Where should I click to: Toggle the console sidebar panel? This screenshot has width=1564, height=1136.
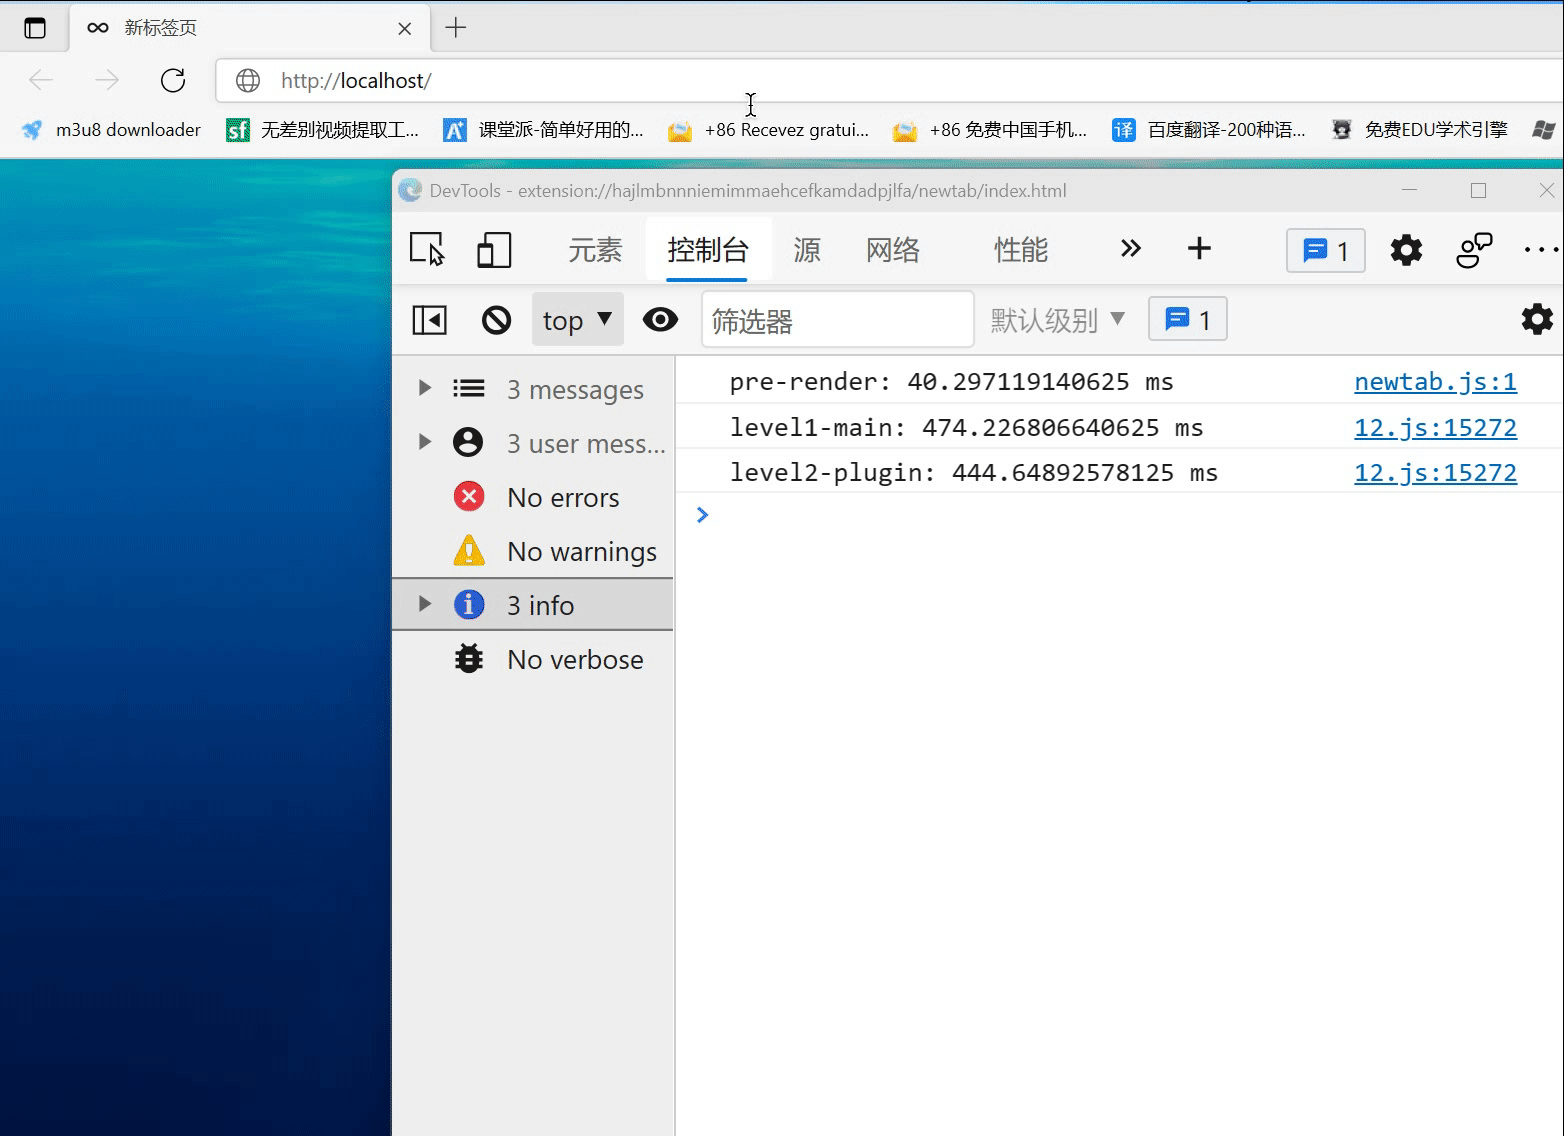(x=430, y=320)
